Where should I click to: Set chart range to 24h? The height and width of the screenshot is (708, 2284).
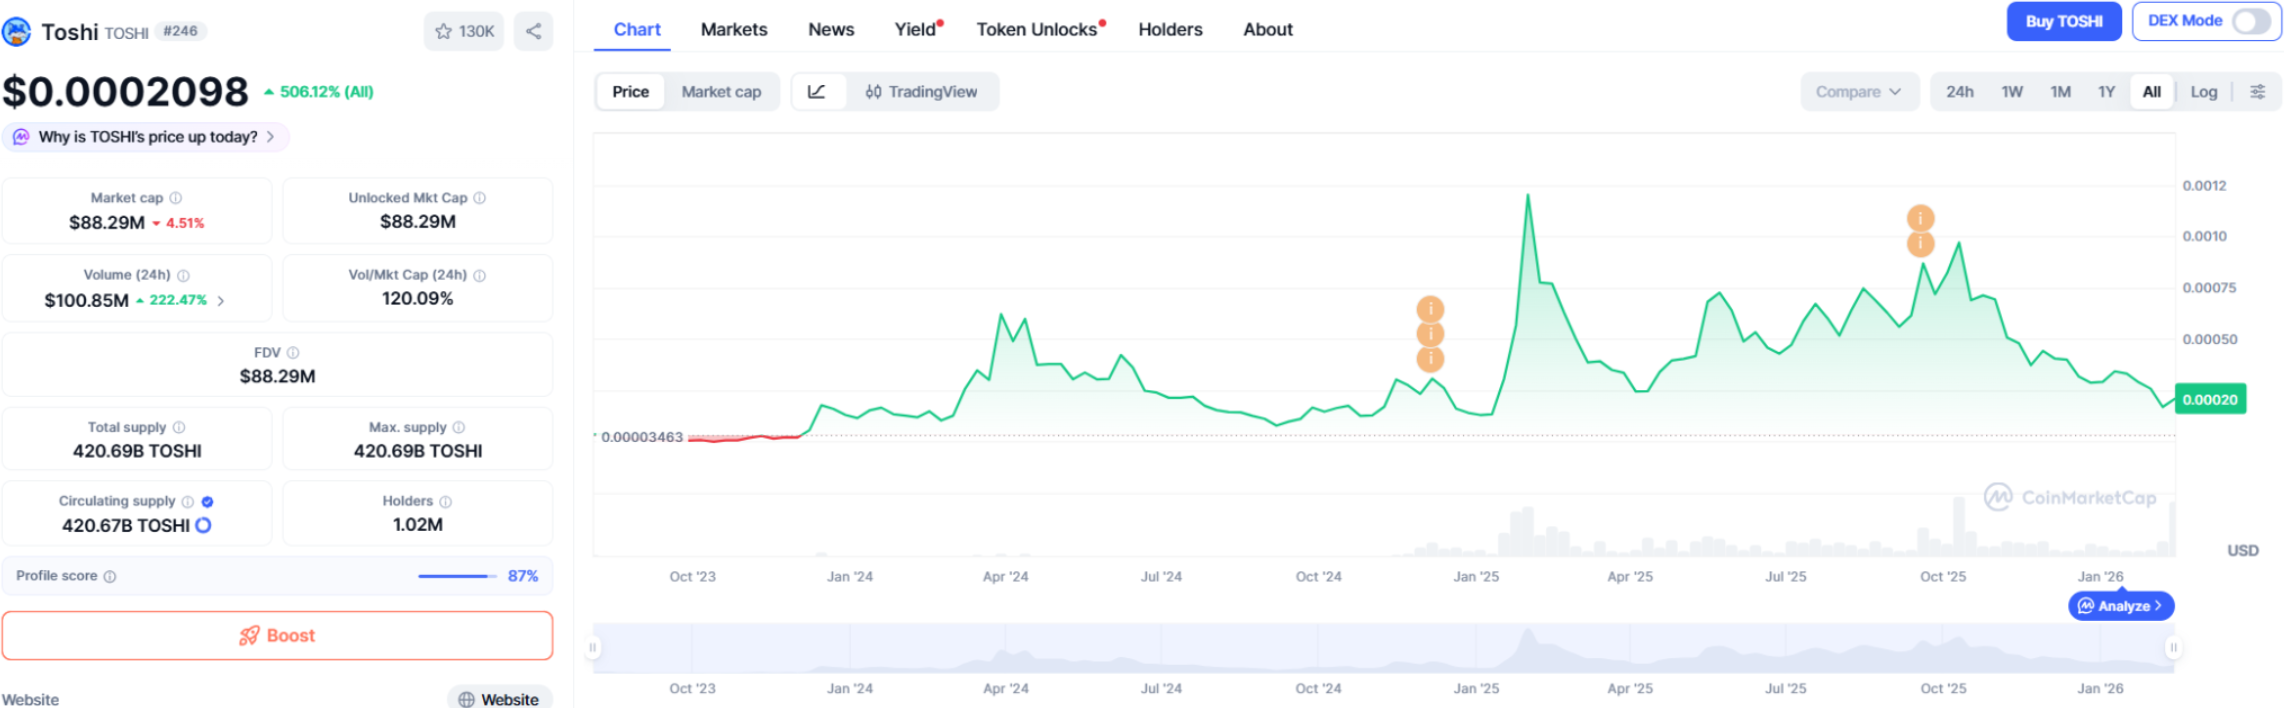pos(1959,92)
